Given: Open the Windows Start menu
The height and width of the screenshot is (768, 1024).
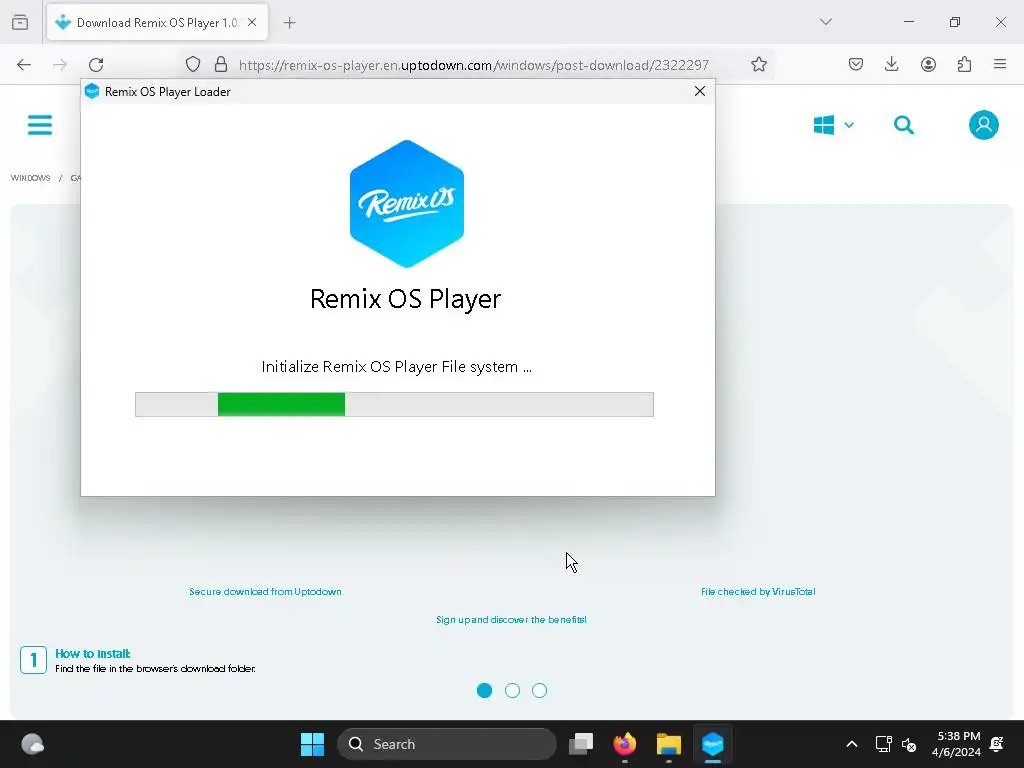Looking at the screenshot, I should [312, 744].
